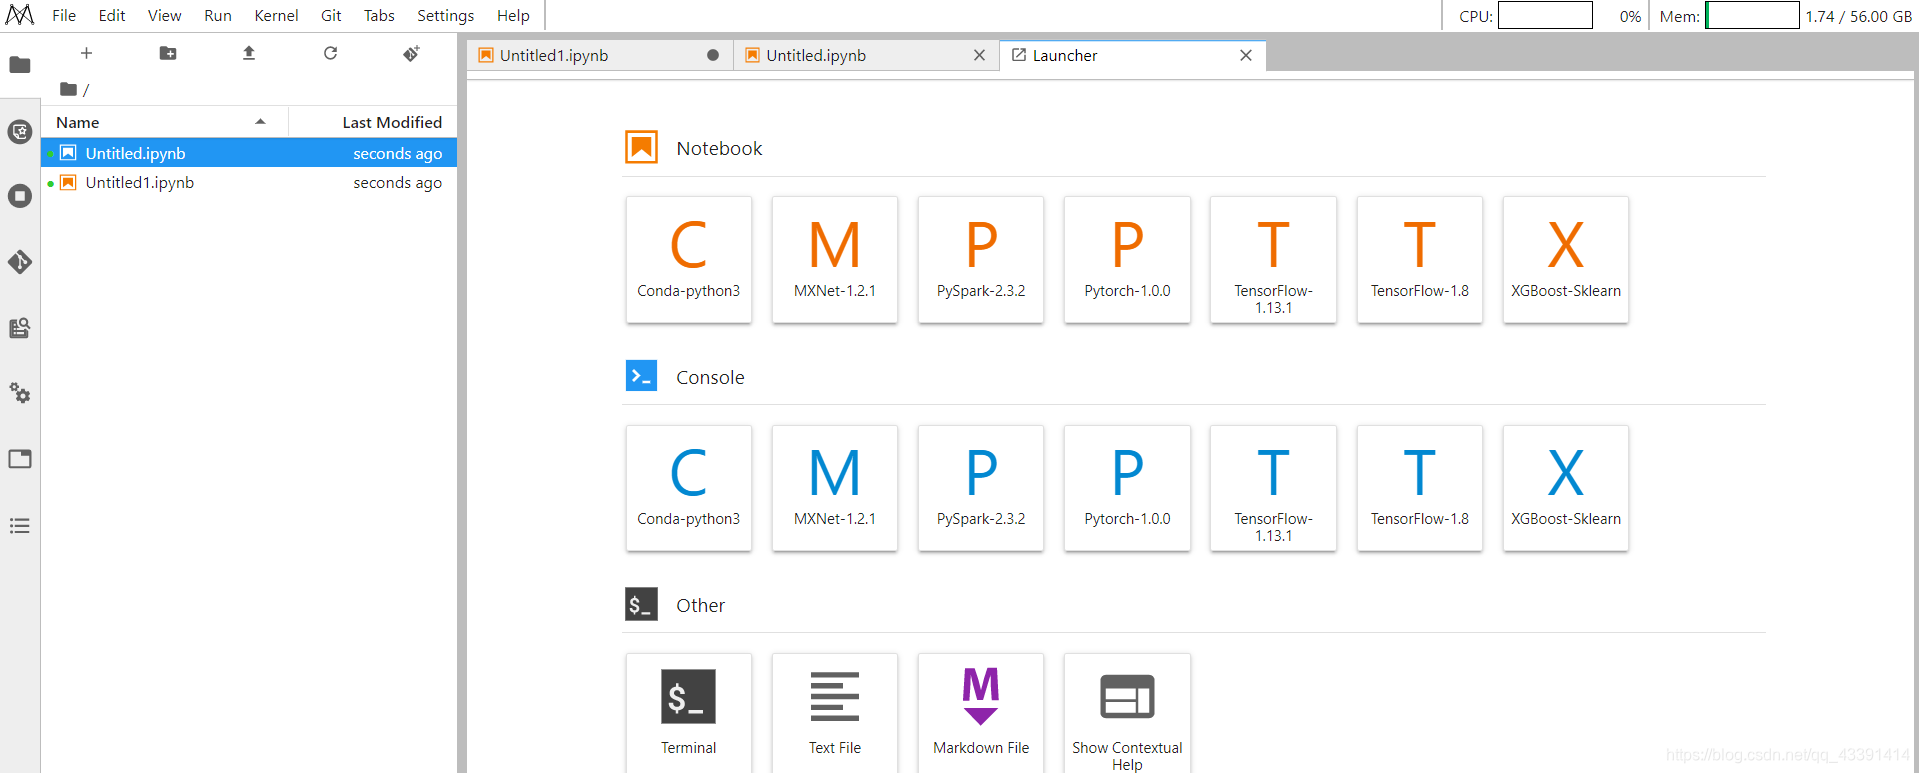Open the File menu

[x=64, y=15]
